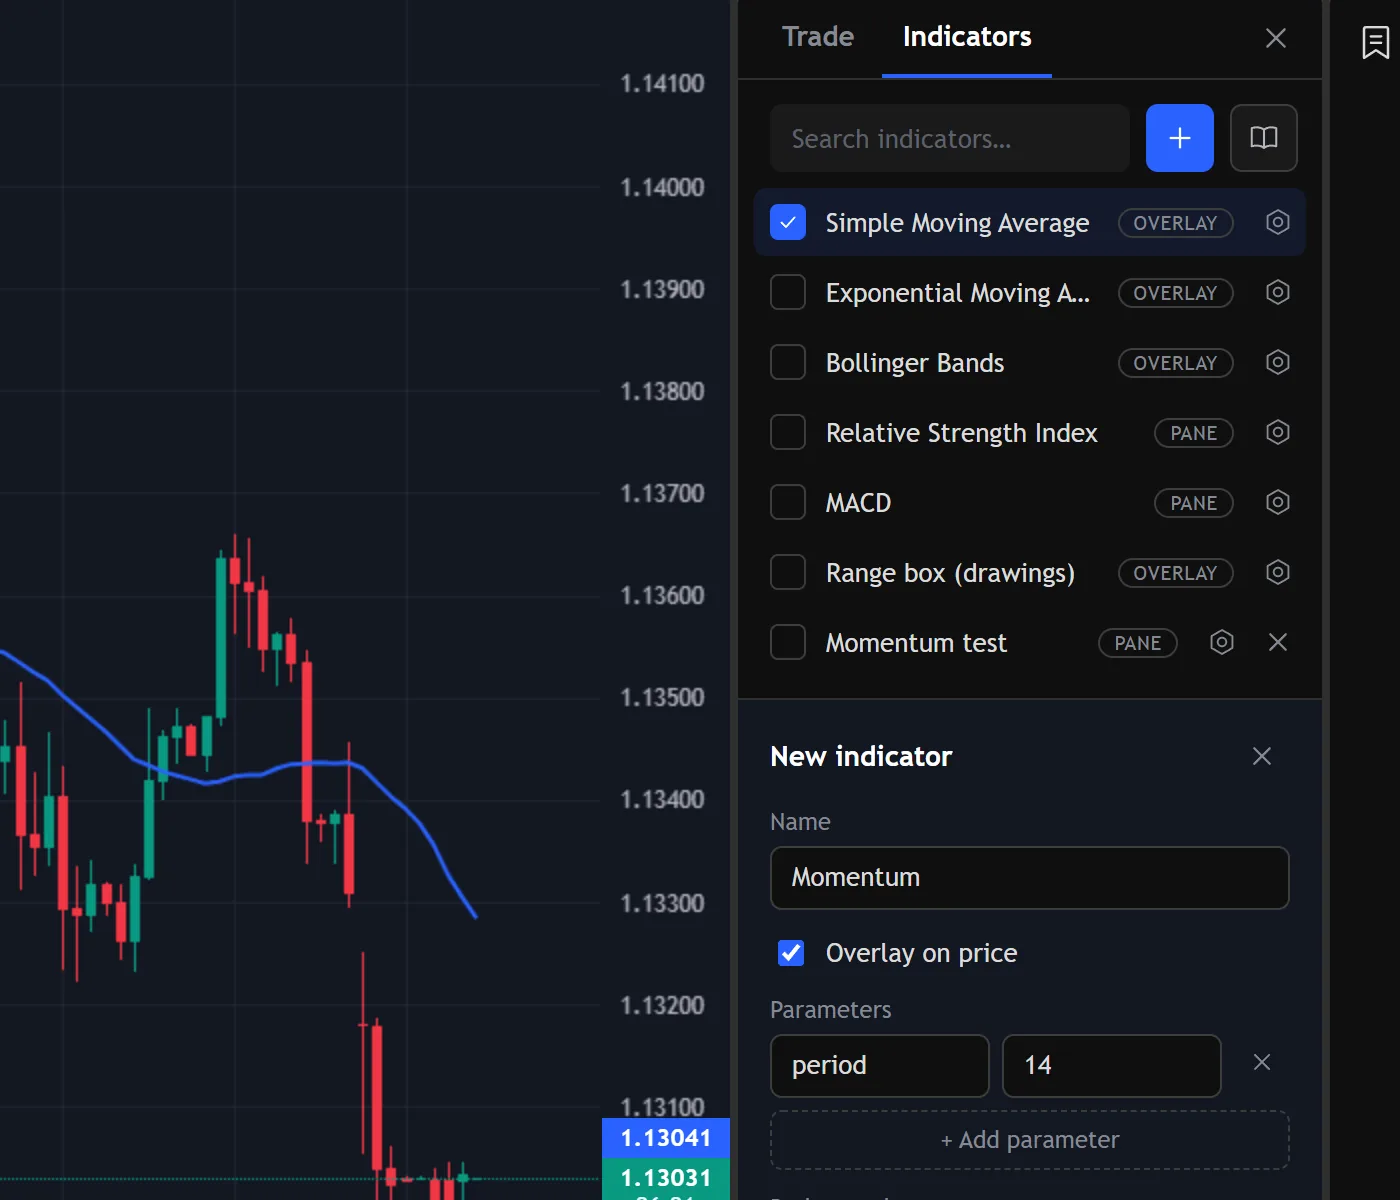Viewport: 1400px width, 1200px height.
Task: Open settings for Exponential Moving Average
Action: click(x=1277, y=292)
